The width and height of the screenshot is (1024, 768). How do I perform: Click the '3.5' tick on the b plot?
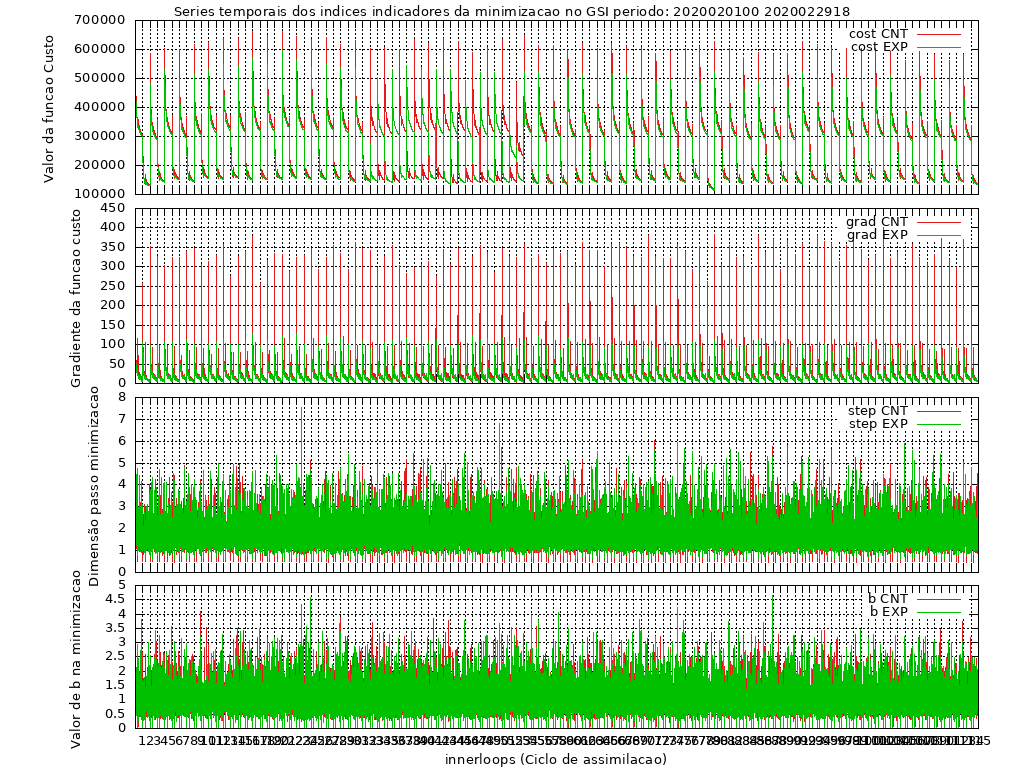click(115, 628)
